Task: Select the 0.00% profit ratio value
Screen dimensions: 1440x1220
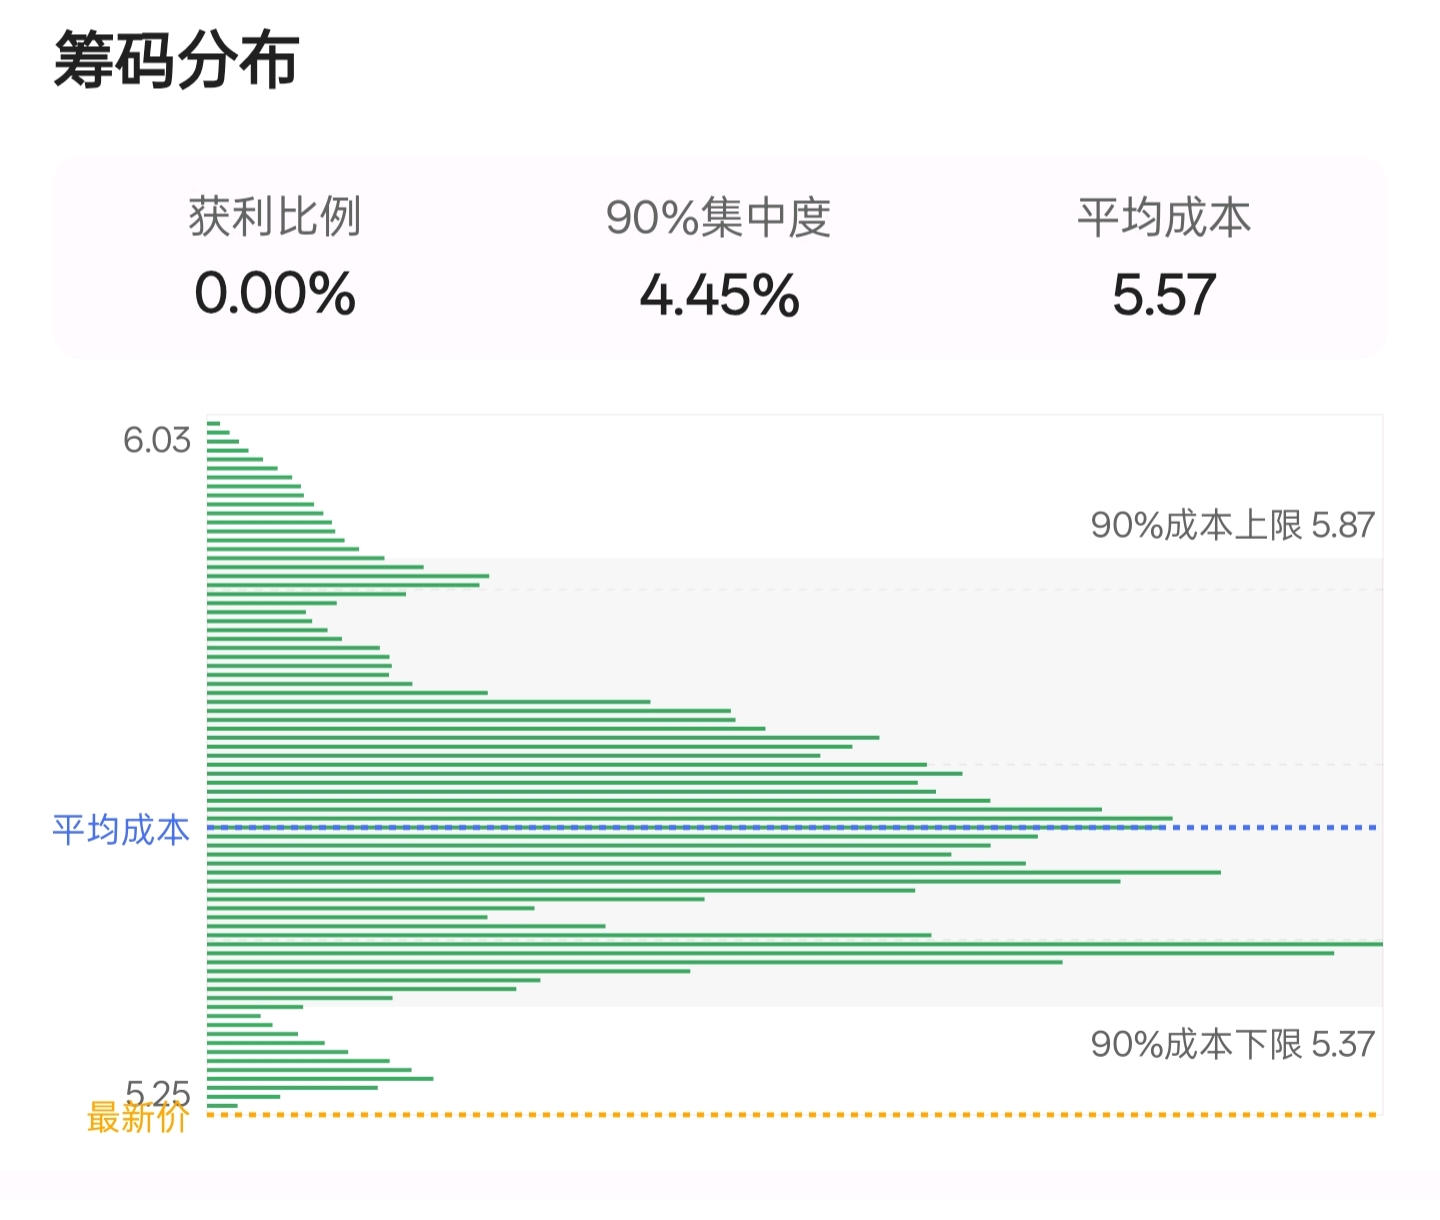Action: pyautogui.click(x=274, y=294)
